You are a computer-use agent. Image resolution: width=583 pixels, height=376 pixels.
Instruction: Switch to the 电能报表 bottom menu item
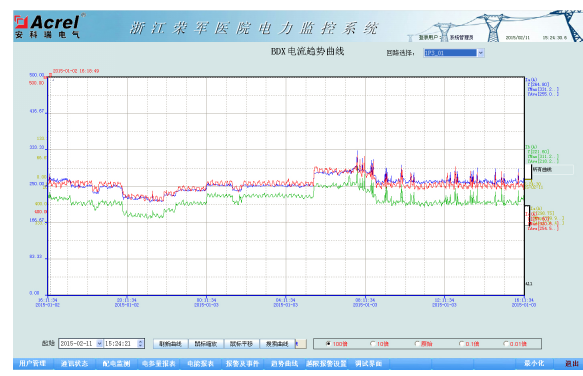200,363
